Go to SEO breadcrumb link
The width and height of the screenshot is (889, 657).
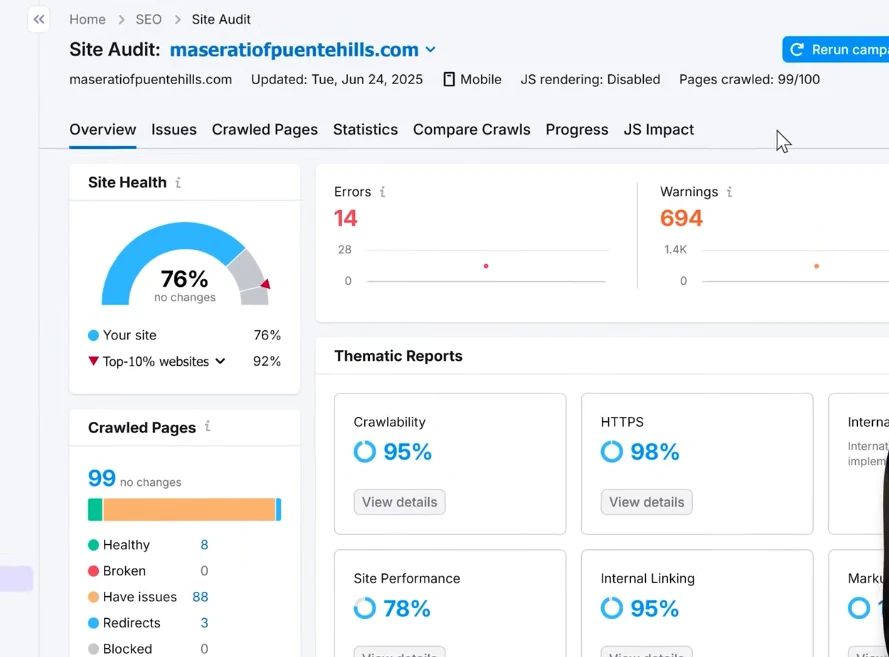pyautogui.click(x=149, y=19)
